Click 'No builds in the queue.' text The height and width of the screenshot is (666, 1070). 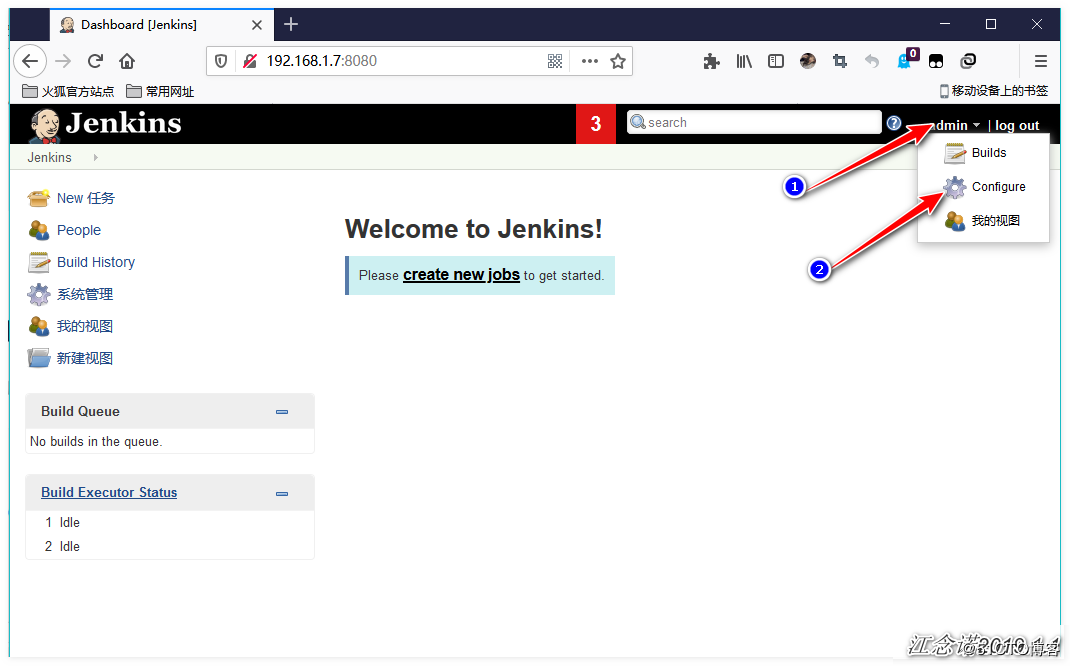coord(96,442)
